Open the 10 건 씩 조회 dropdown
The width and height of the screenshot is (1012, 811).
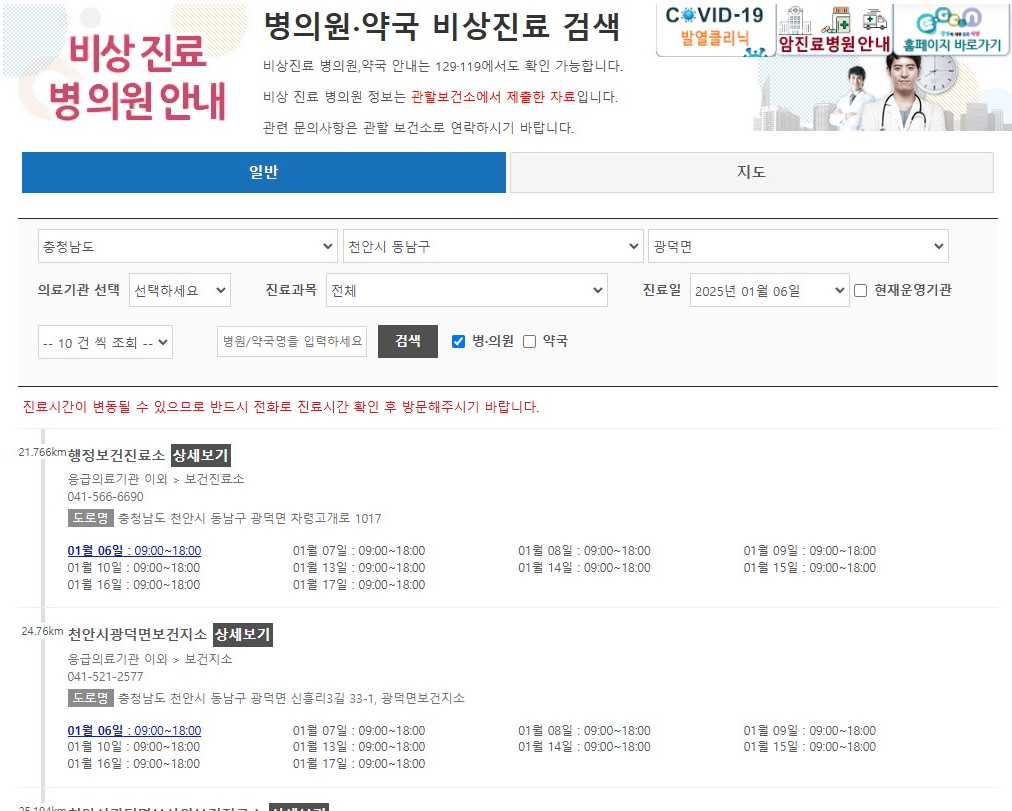105,343
